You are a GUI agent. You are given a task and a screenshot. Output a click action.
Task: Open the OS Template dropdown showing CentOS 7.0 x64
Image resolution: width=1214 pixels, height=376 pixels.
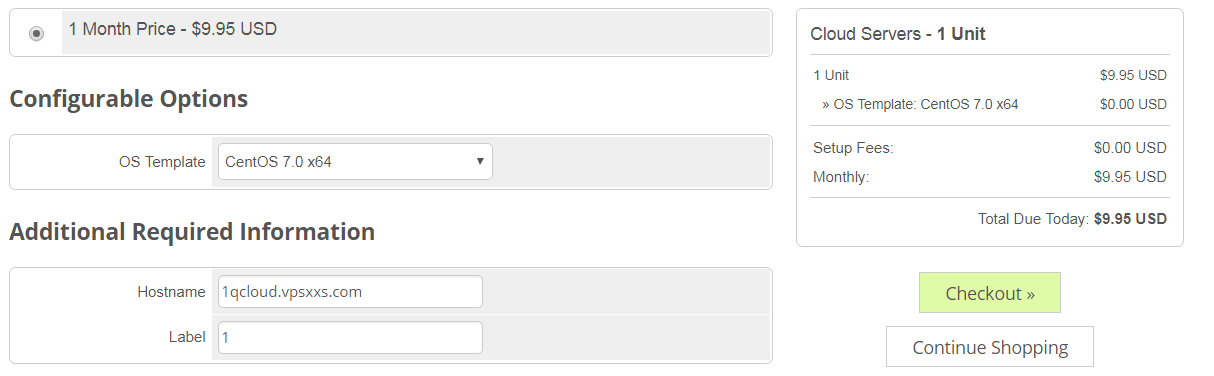[355, 161]
